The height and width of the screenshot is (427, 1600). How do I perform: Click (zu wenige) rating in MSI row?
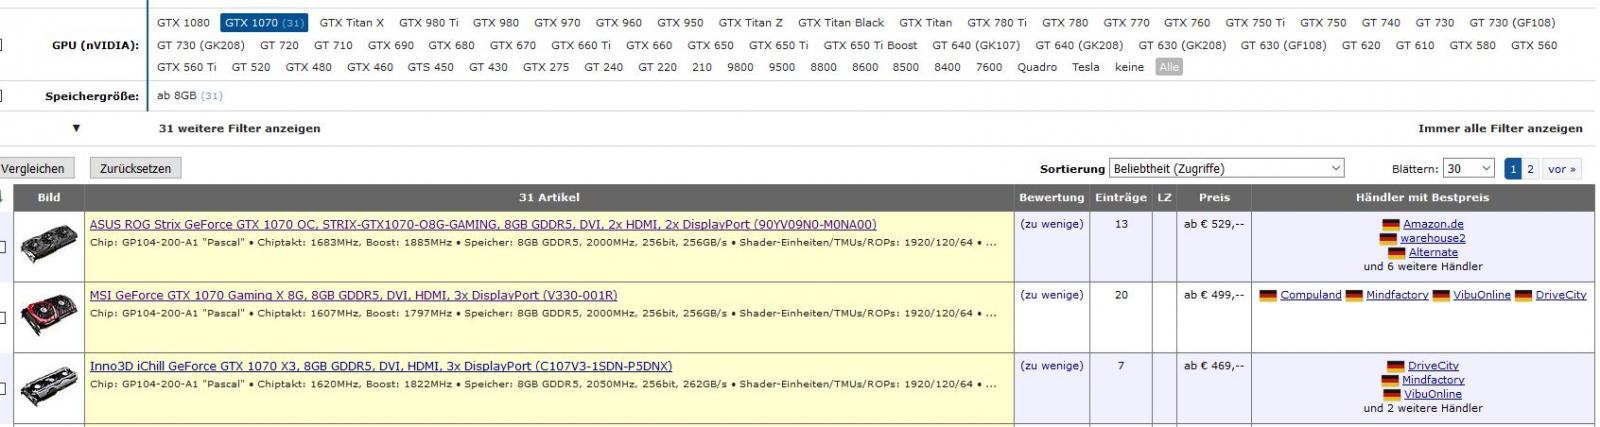1051,296
